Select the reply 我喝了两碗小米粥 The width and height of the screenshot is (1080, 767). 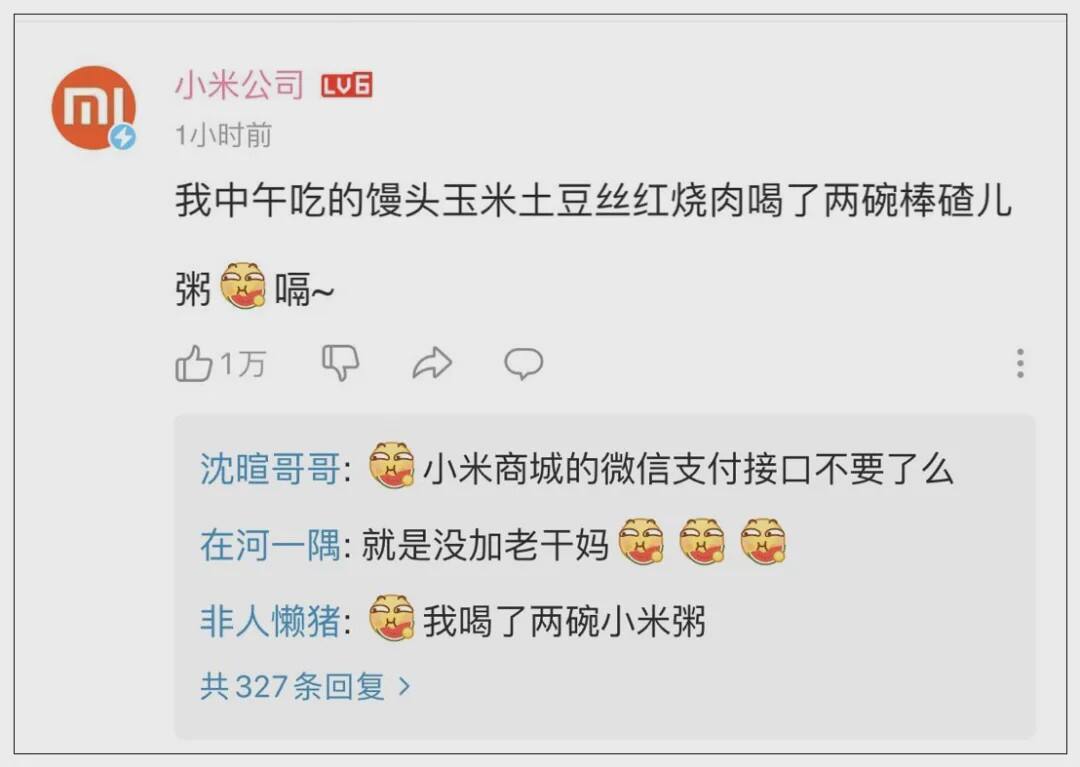tap(453, 619)
